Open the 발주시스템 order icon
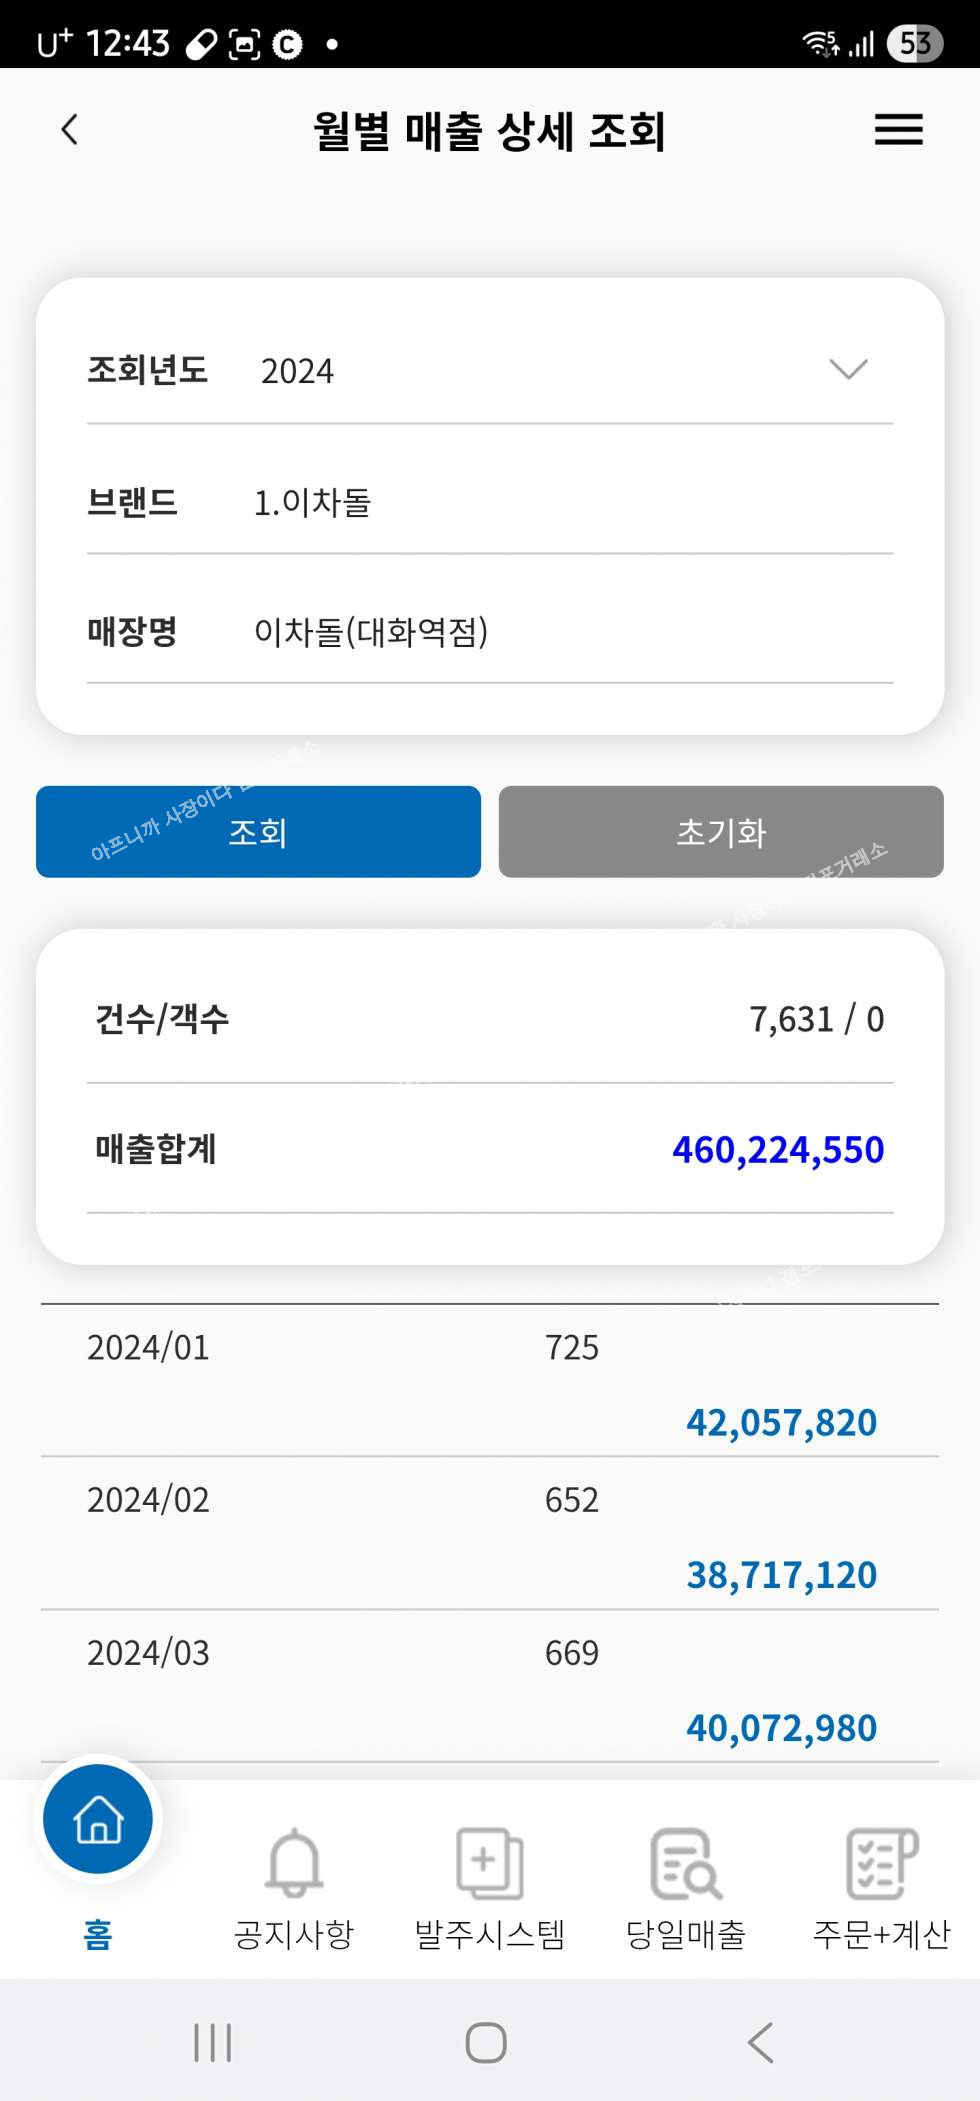 [489, 1863]
